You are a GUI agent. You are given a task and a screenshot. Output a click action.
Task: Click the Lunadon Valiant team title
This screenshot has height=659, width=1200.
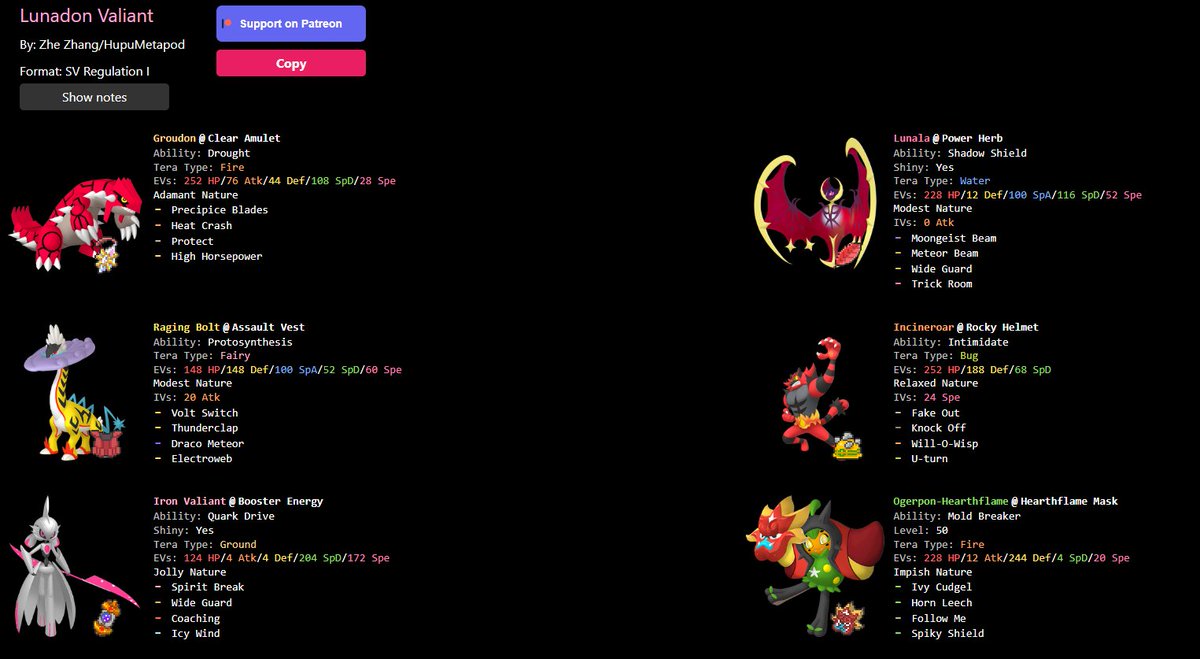(87, 16)
